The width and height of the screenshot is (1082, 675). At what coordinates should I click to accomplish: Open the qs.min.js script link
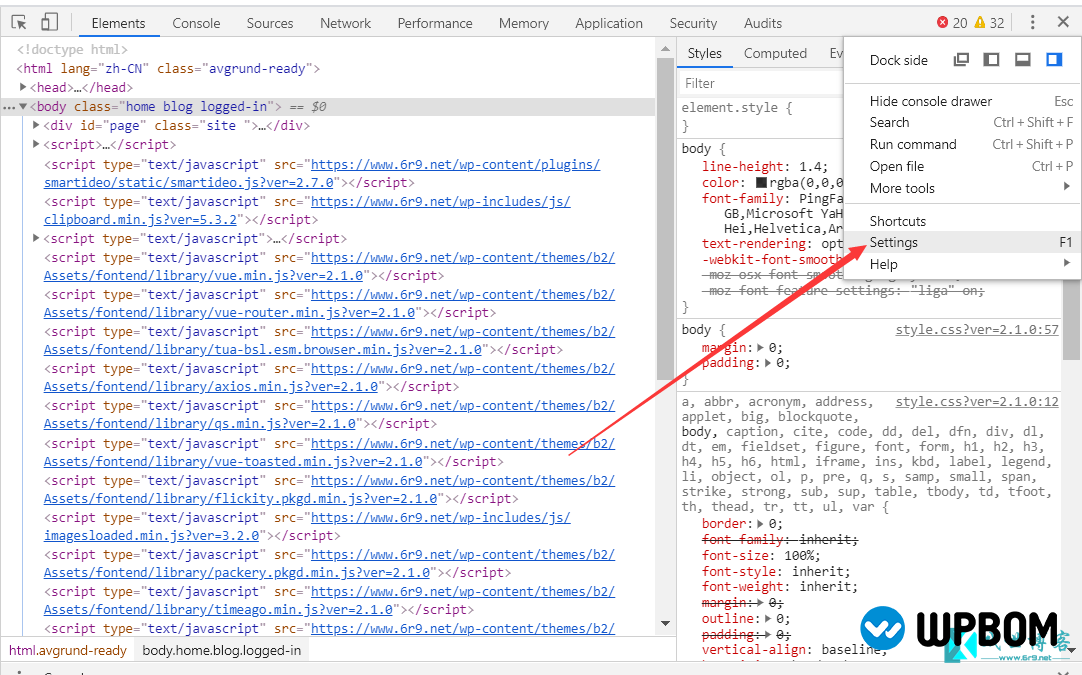(x=329, y=415)
